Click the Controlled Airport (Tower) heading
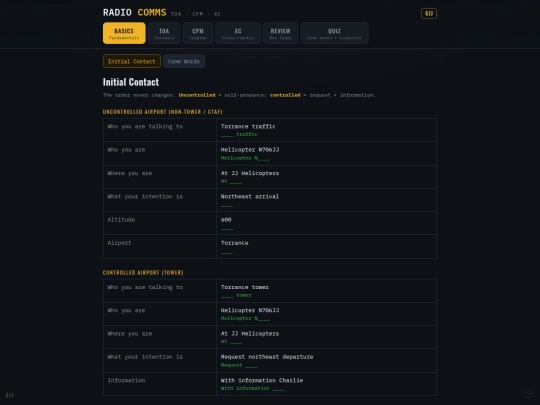The width and height of the screenshot is (540, 405). point(143,272)
